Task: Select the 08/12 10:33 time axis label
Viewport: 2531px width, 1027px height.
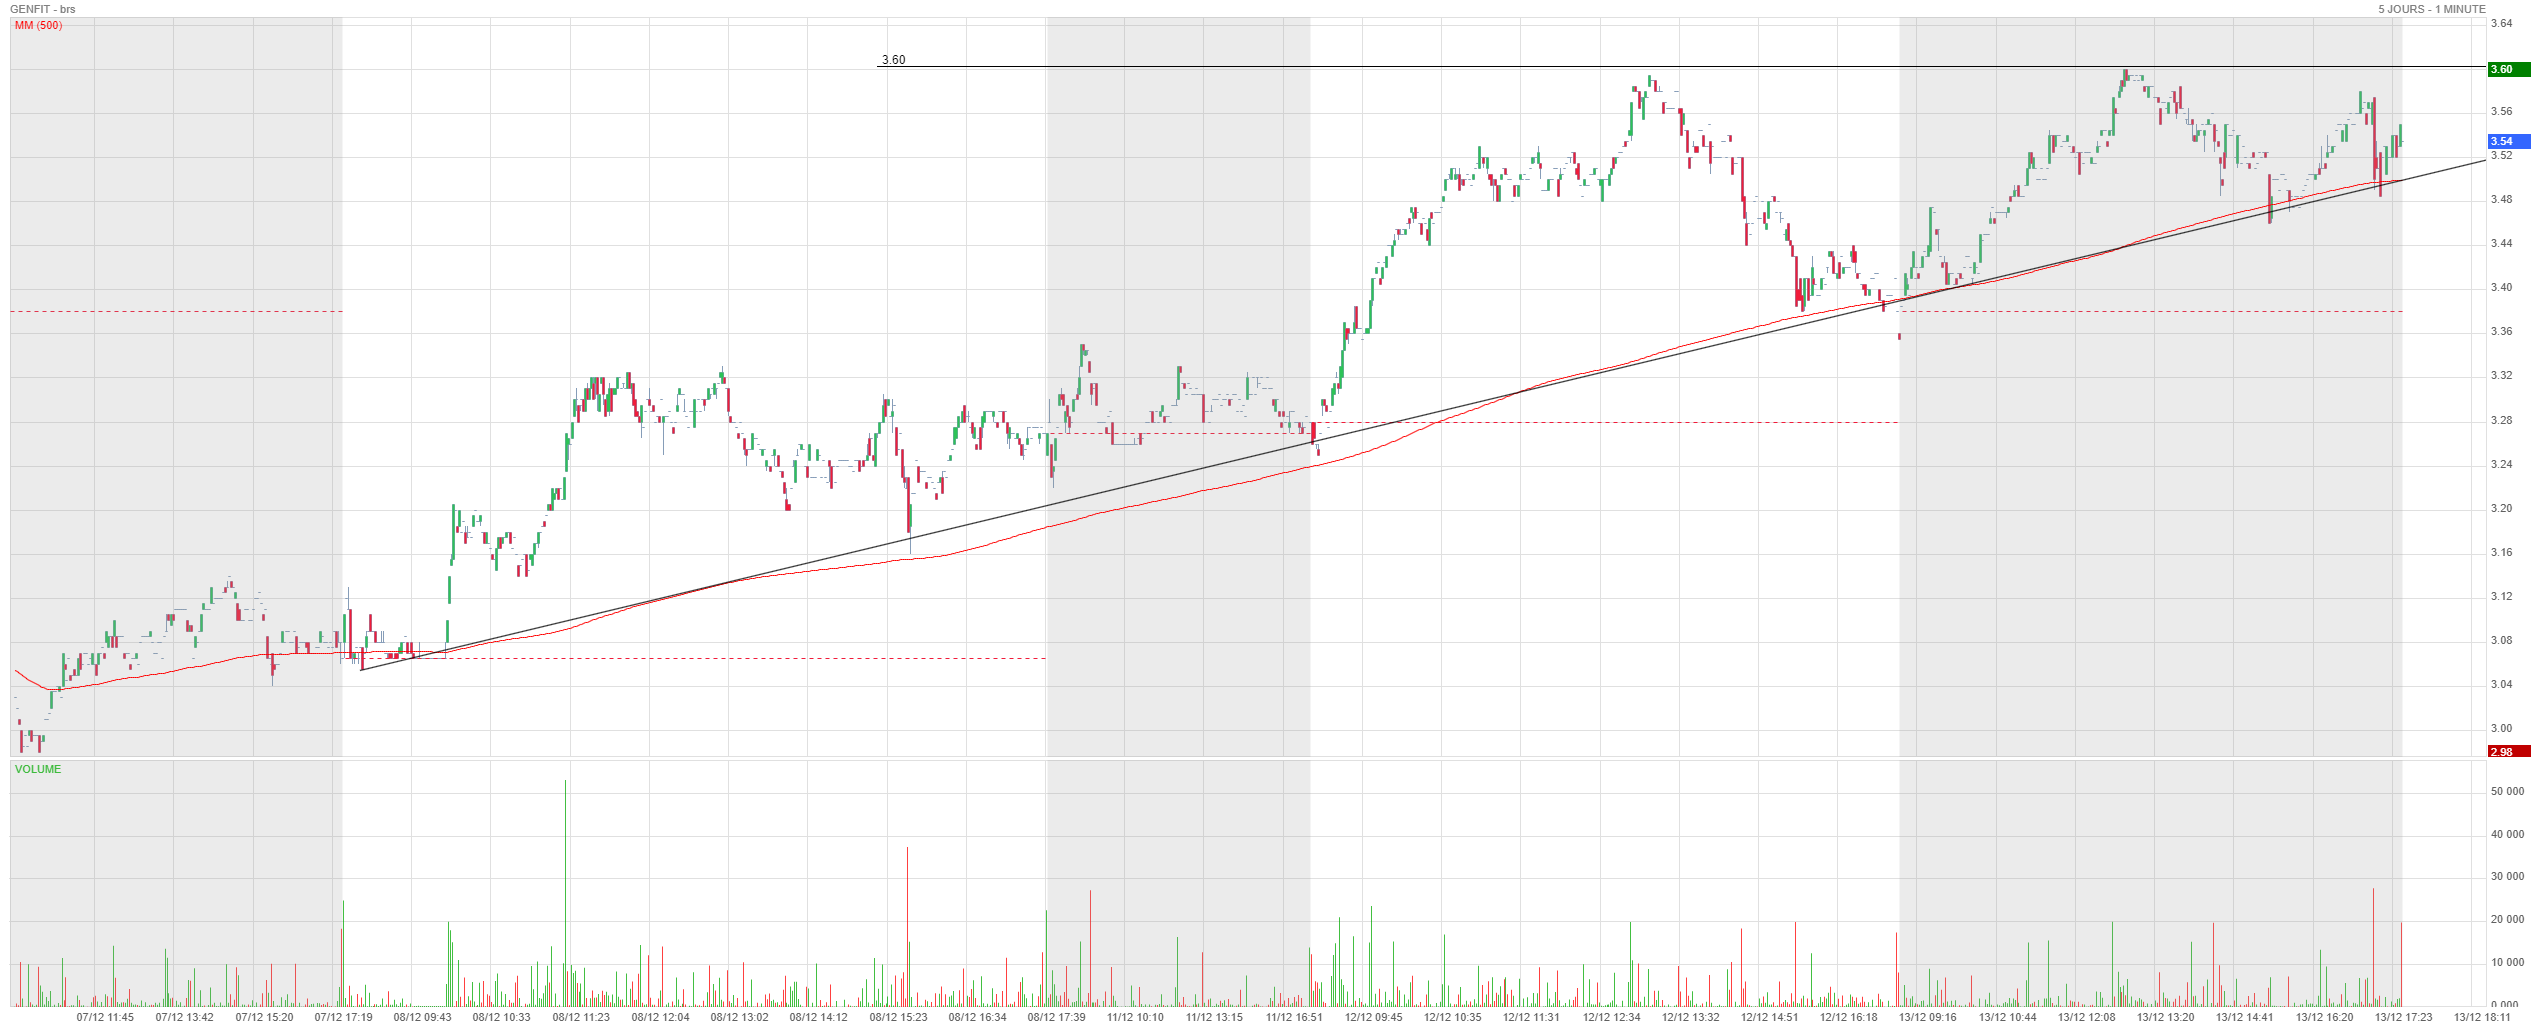Action: coord(501,1017)
